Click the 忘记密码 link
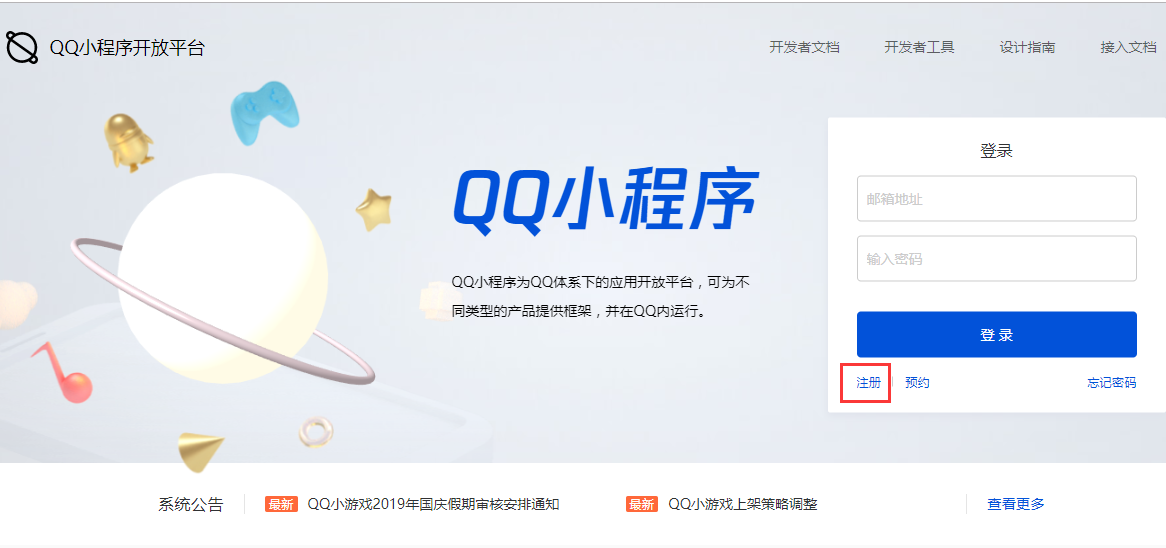The width and height of the screenshot is (1166, 548). pos(1112,383)
